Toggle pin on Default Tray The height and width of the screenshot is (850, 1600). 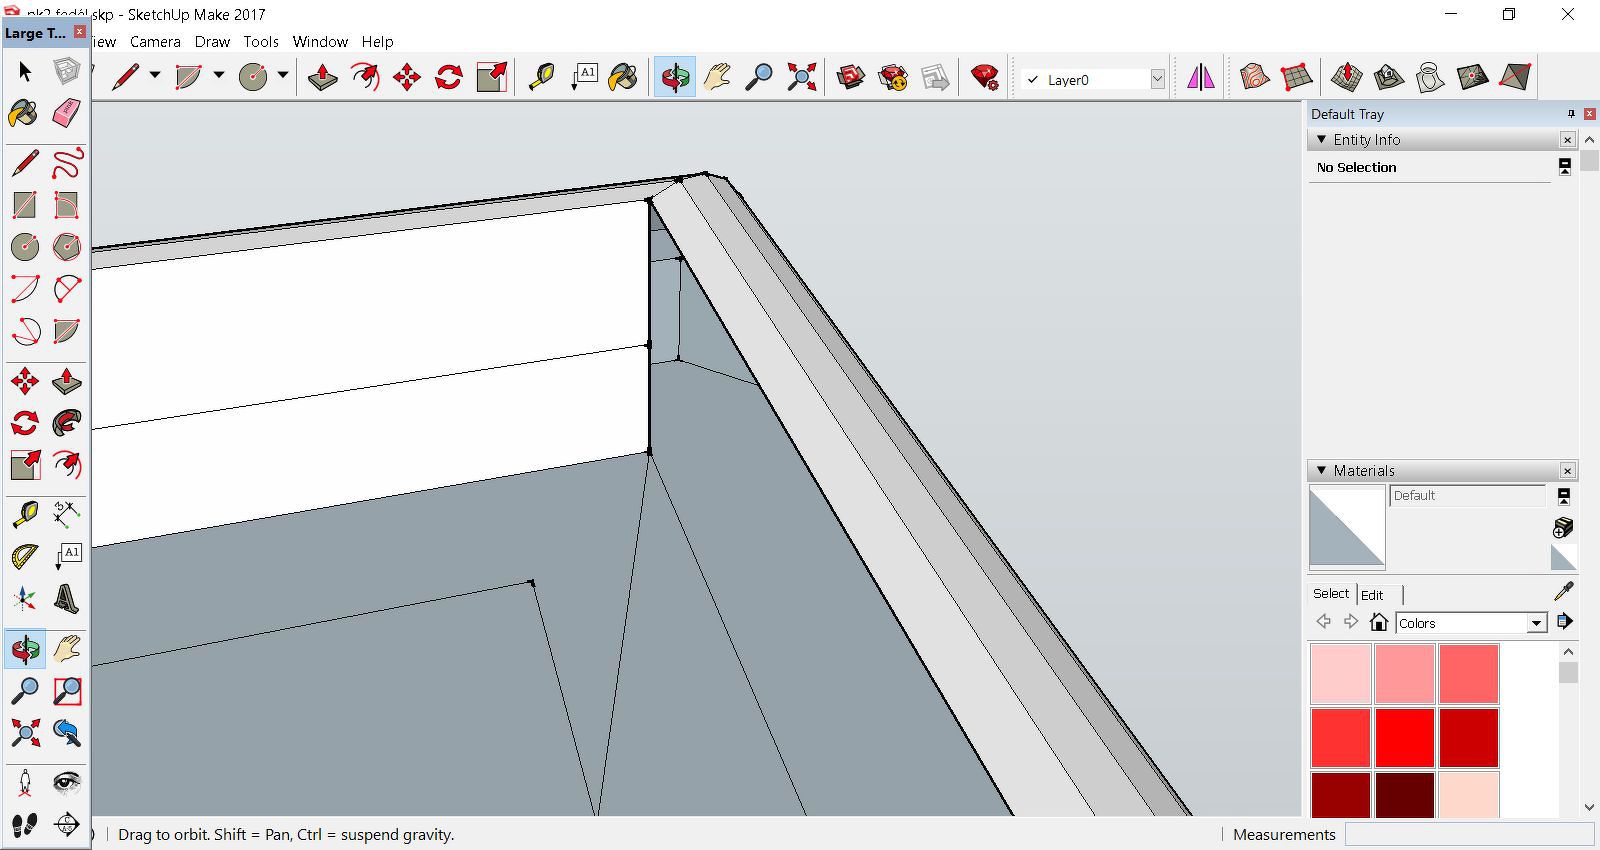[x=1571, y=114]
